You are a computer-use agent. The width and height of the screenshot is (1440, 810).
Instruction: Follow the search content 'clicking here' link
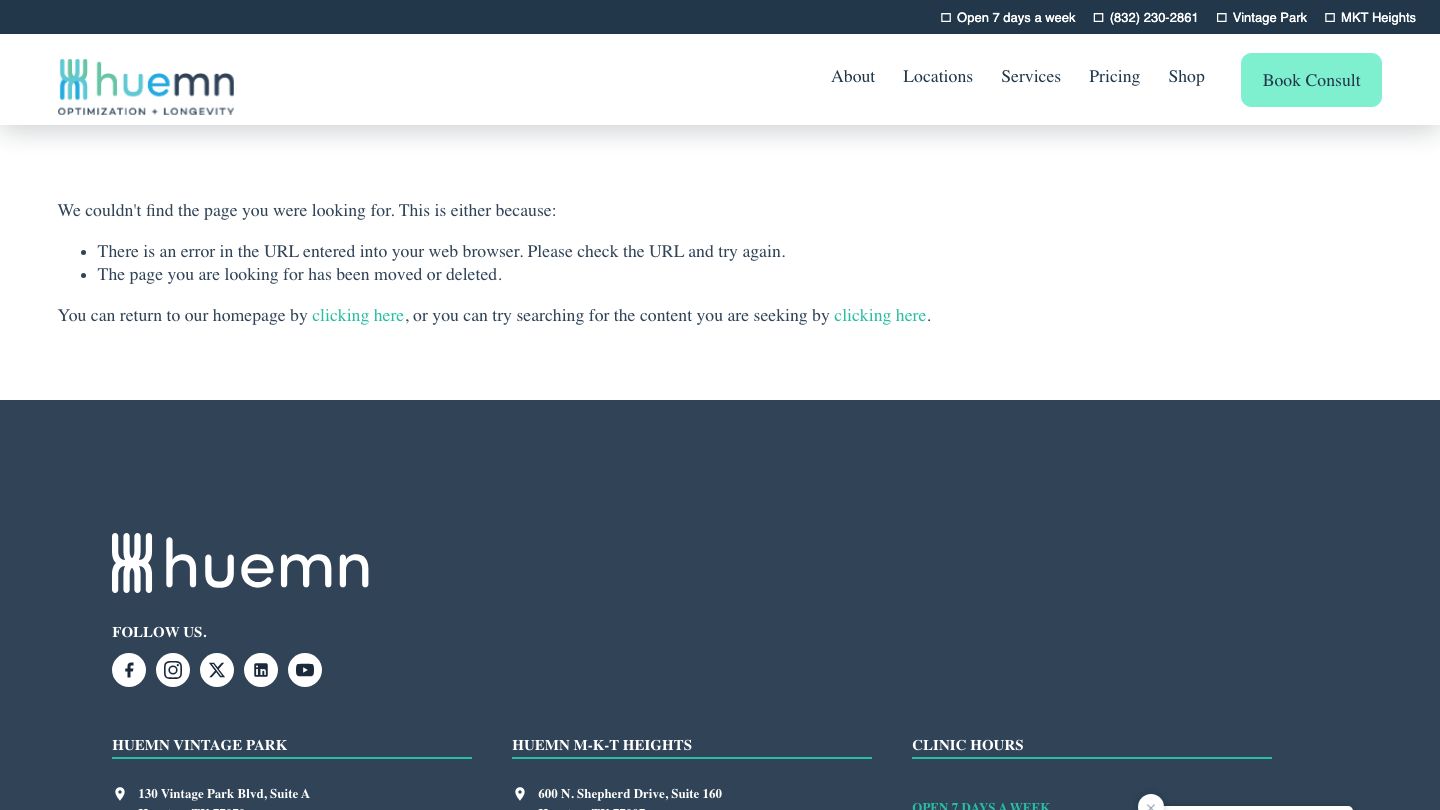(880, 316)
